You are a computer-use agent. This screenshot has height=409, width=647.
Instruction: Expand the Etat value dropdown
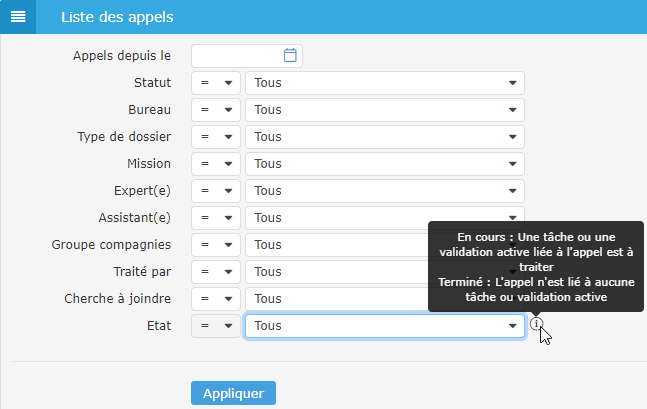click(384, 326)
